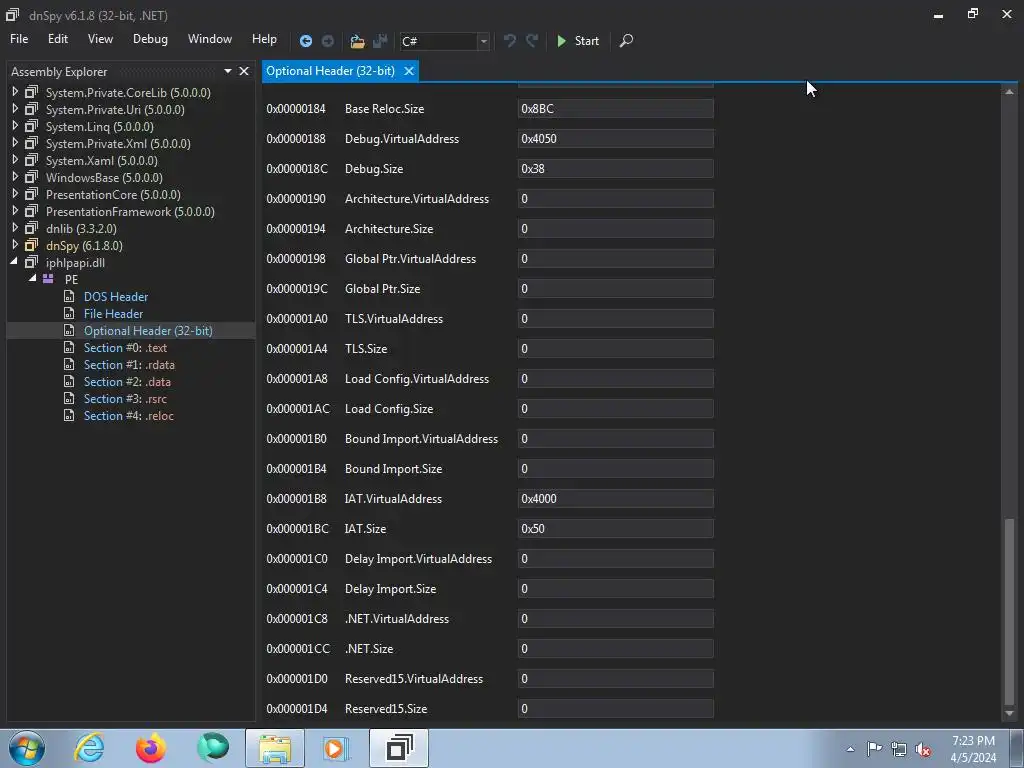The height and width of the screenshot is (768, 1024).
Task: Expand the dnSpy (6.1.8.0) node
Action: coord(15,245)
